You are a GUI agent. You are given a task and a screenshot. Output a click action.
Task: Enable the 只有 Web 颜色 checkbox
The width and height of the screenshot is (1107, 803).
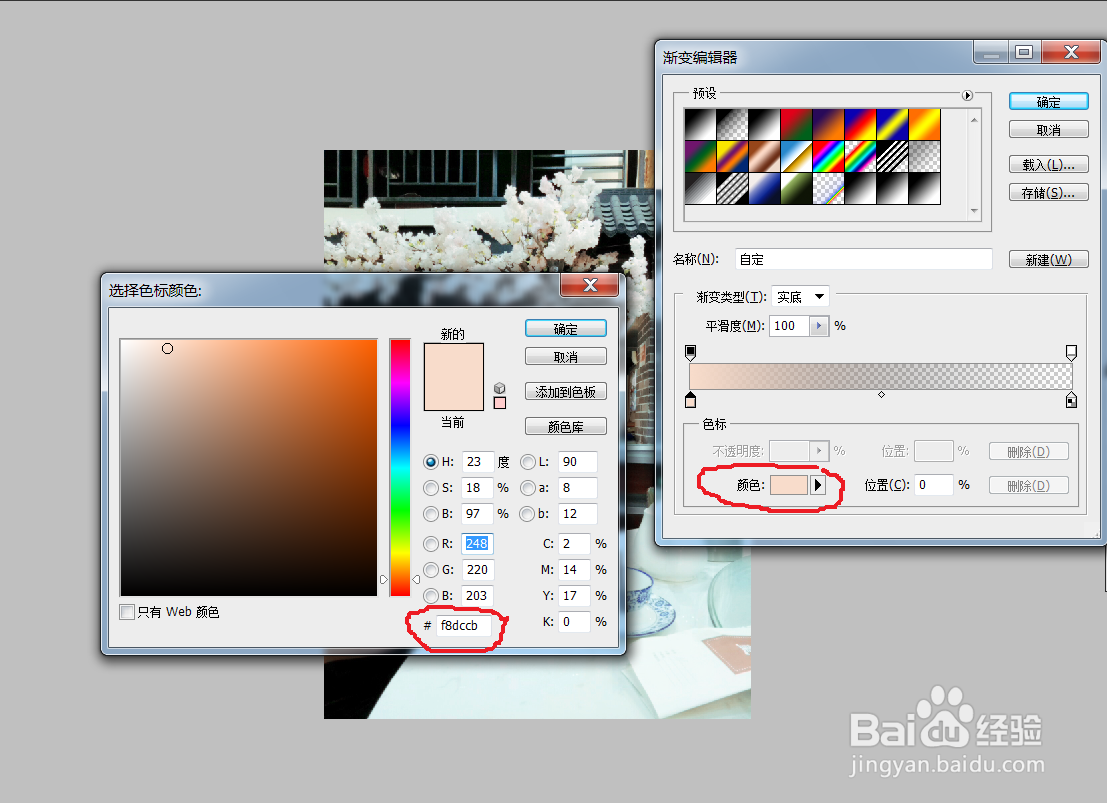pos(127,612)
